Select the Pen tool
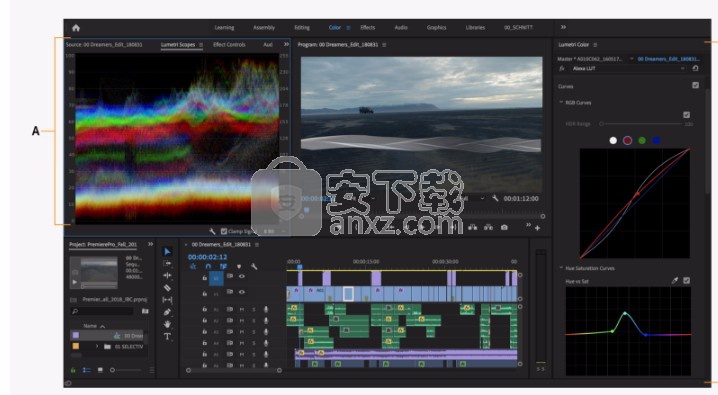This screenshot has width=718, height=395. click(x=167, y=312)
